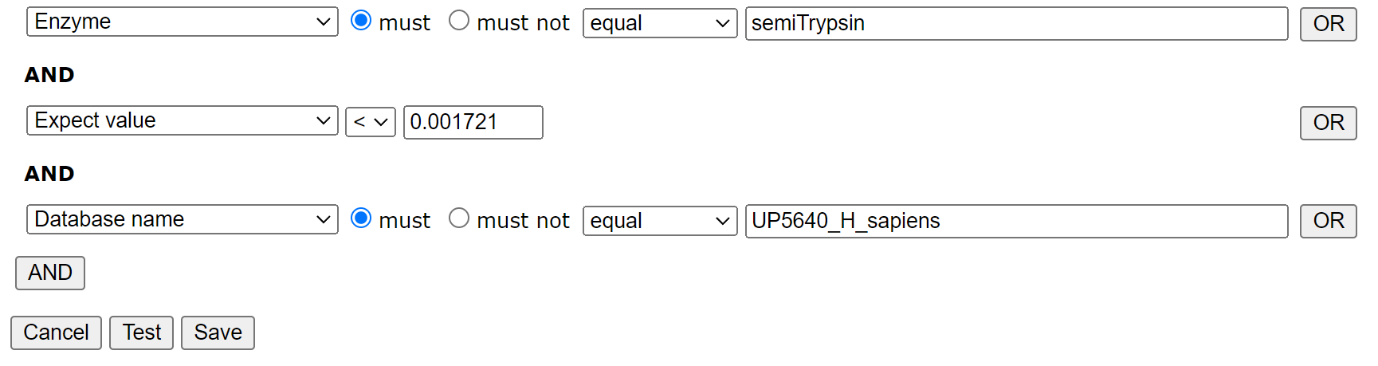Click OR button beside UP5640_H_sapiens field

pos(1328,221)
